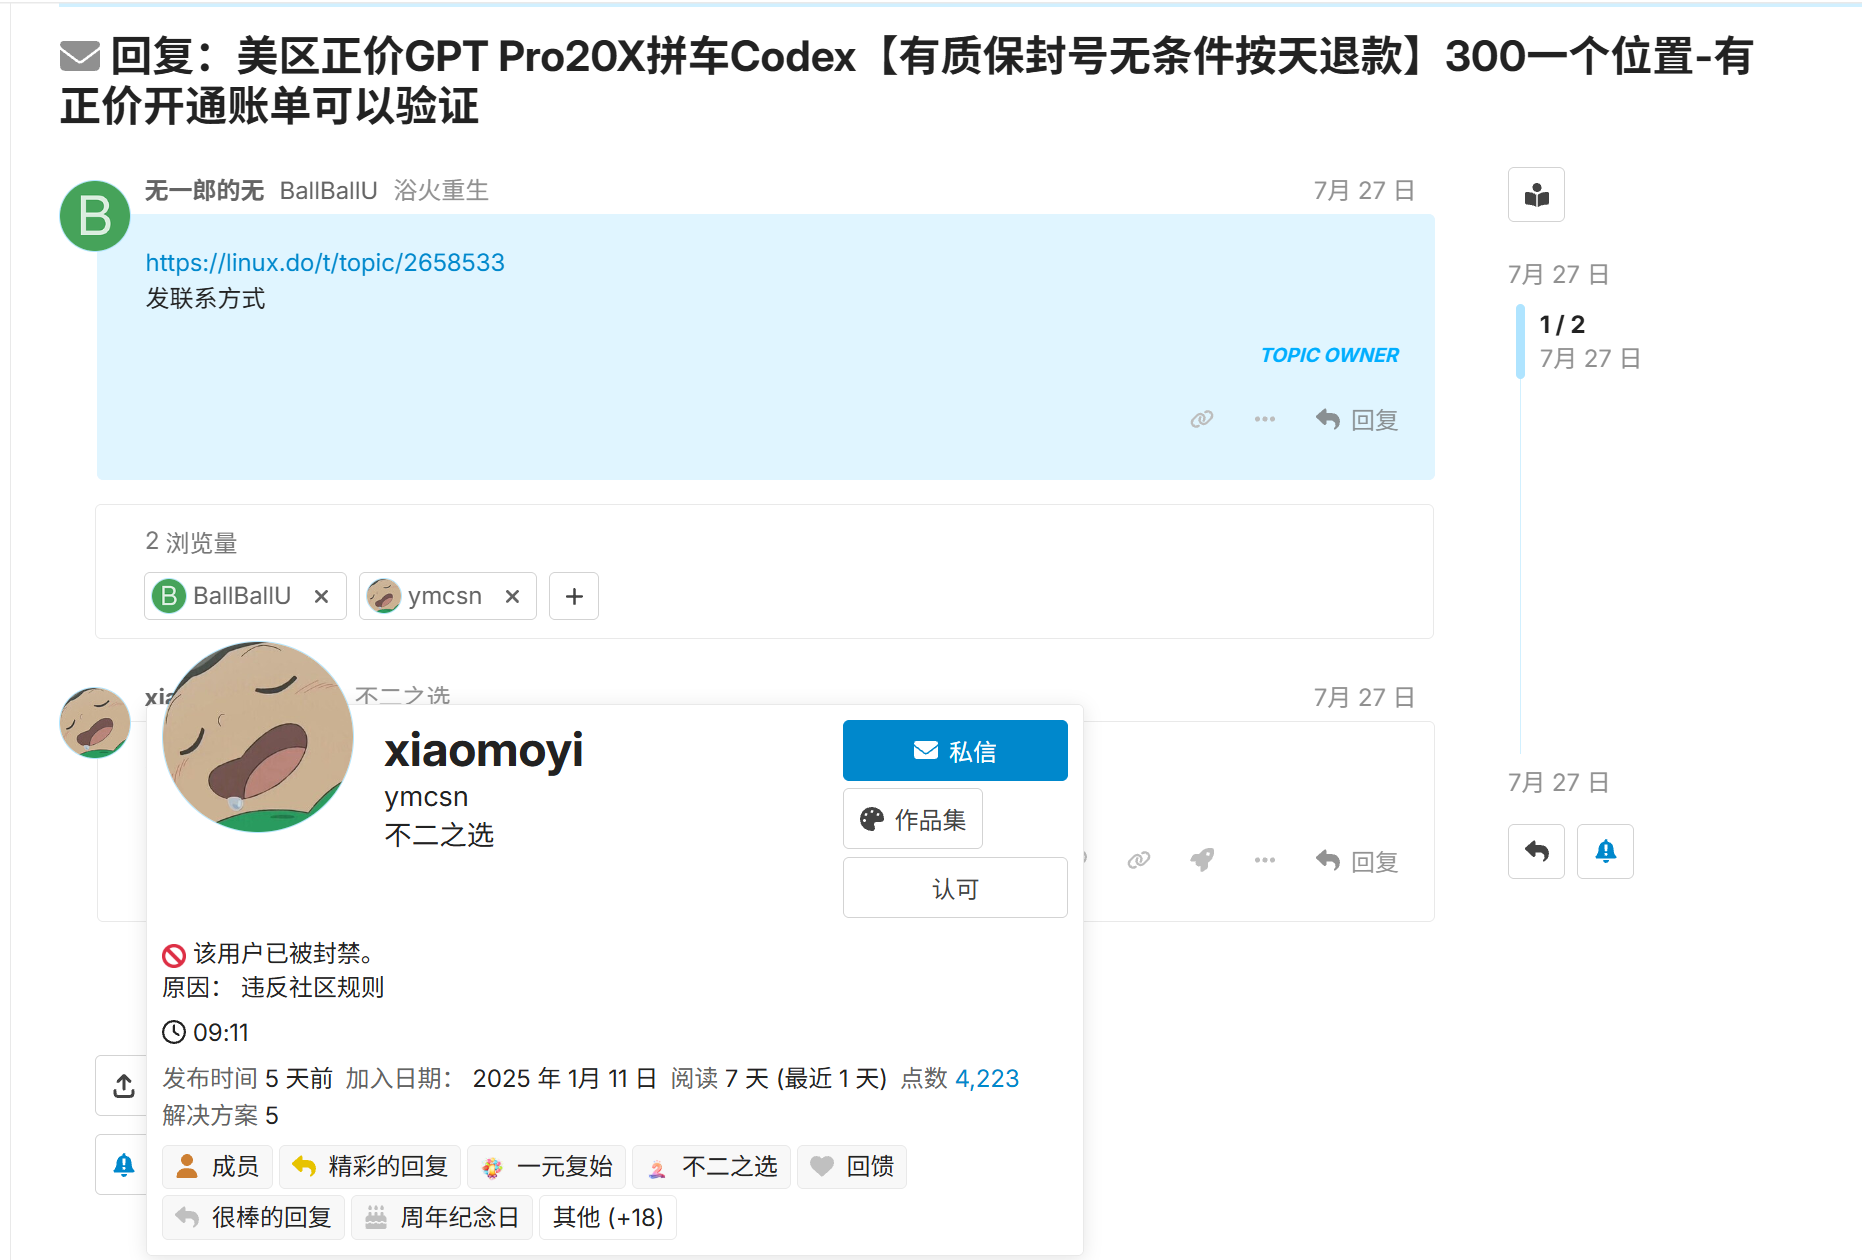1862x1260 pixels.
Task: Open the post date on BallBallU's post
Action: tap(1364, 190)
